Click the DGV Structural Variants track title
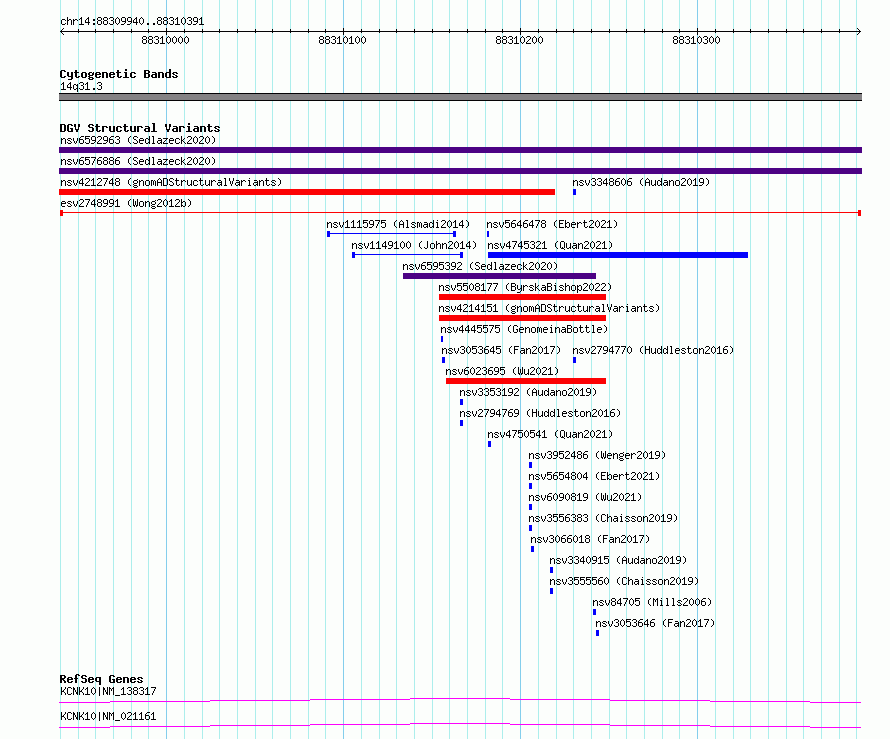This screenshot has width=890, height=739. click(x=140, y=128)
